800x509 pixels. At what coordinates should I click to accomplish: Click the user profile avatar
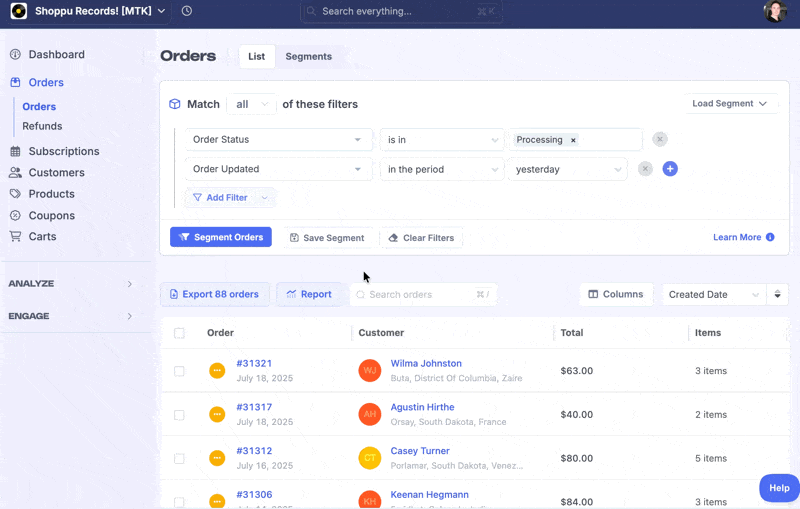tap(774, 11)
